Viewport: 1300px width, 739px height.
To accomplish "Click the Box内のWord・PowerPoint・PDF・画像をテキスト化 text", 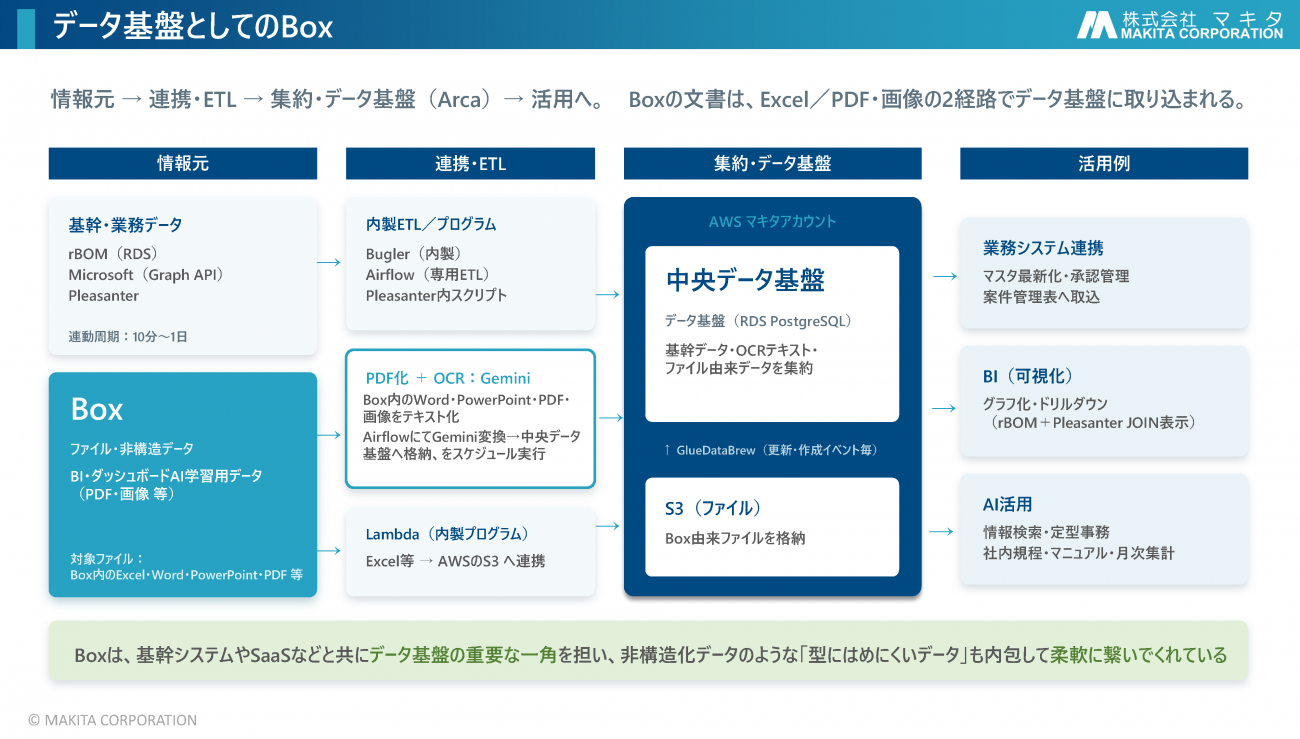I will [x=466, y=408].
